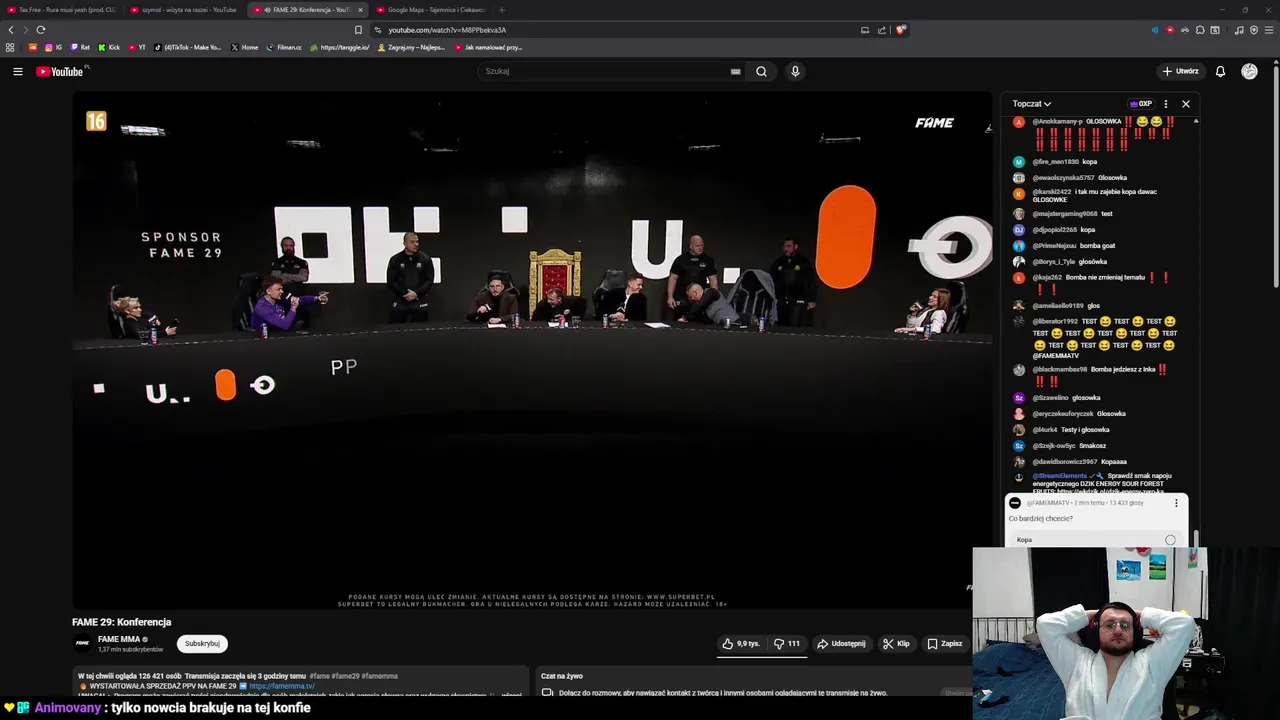1280x720 pixels.
Task: Open live chat three-dot options
Action: [1165, 104]
